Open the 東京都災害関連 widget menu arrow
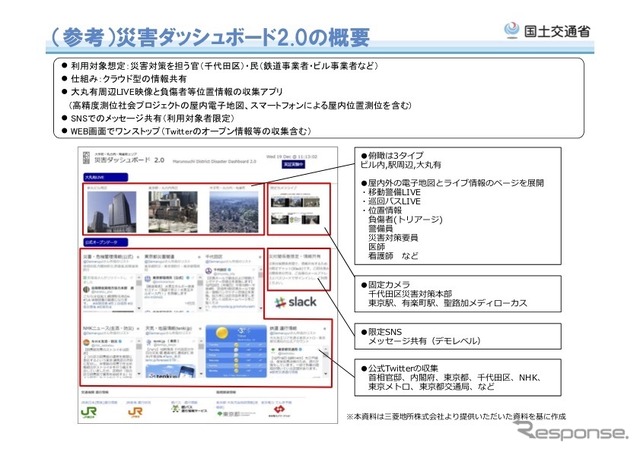640x452 pixels. coord(200,257)
